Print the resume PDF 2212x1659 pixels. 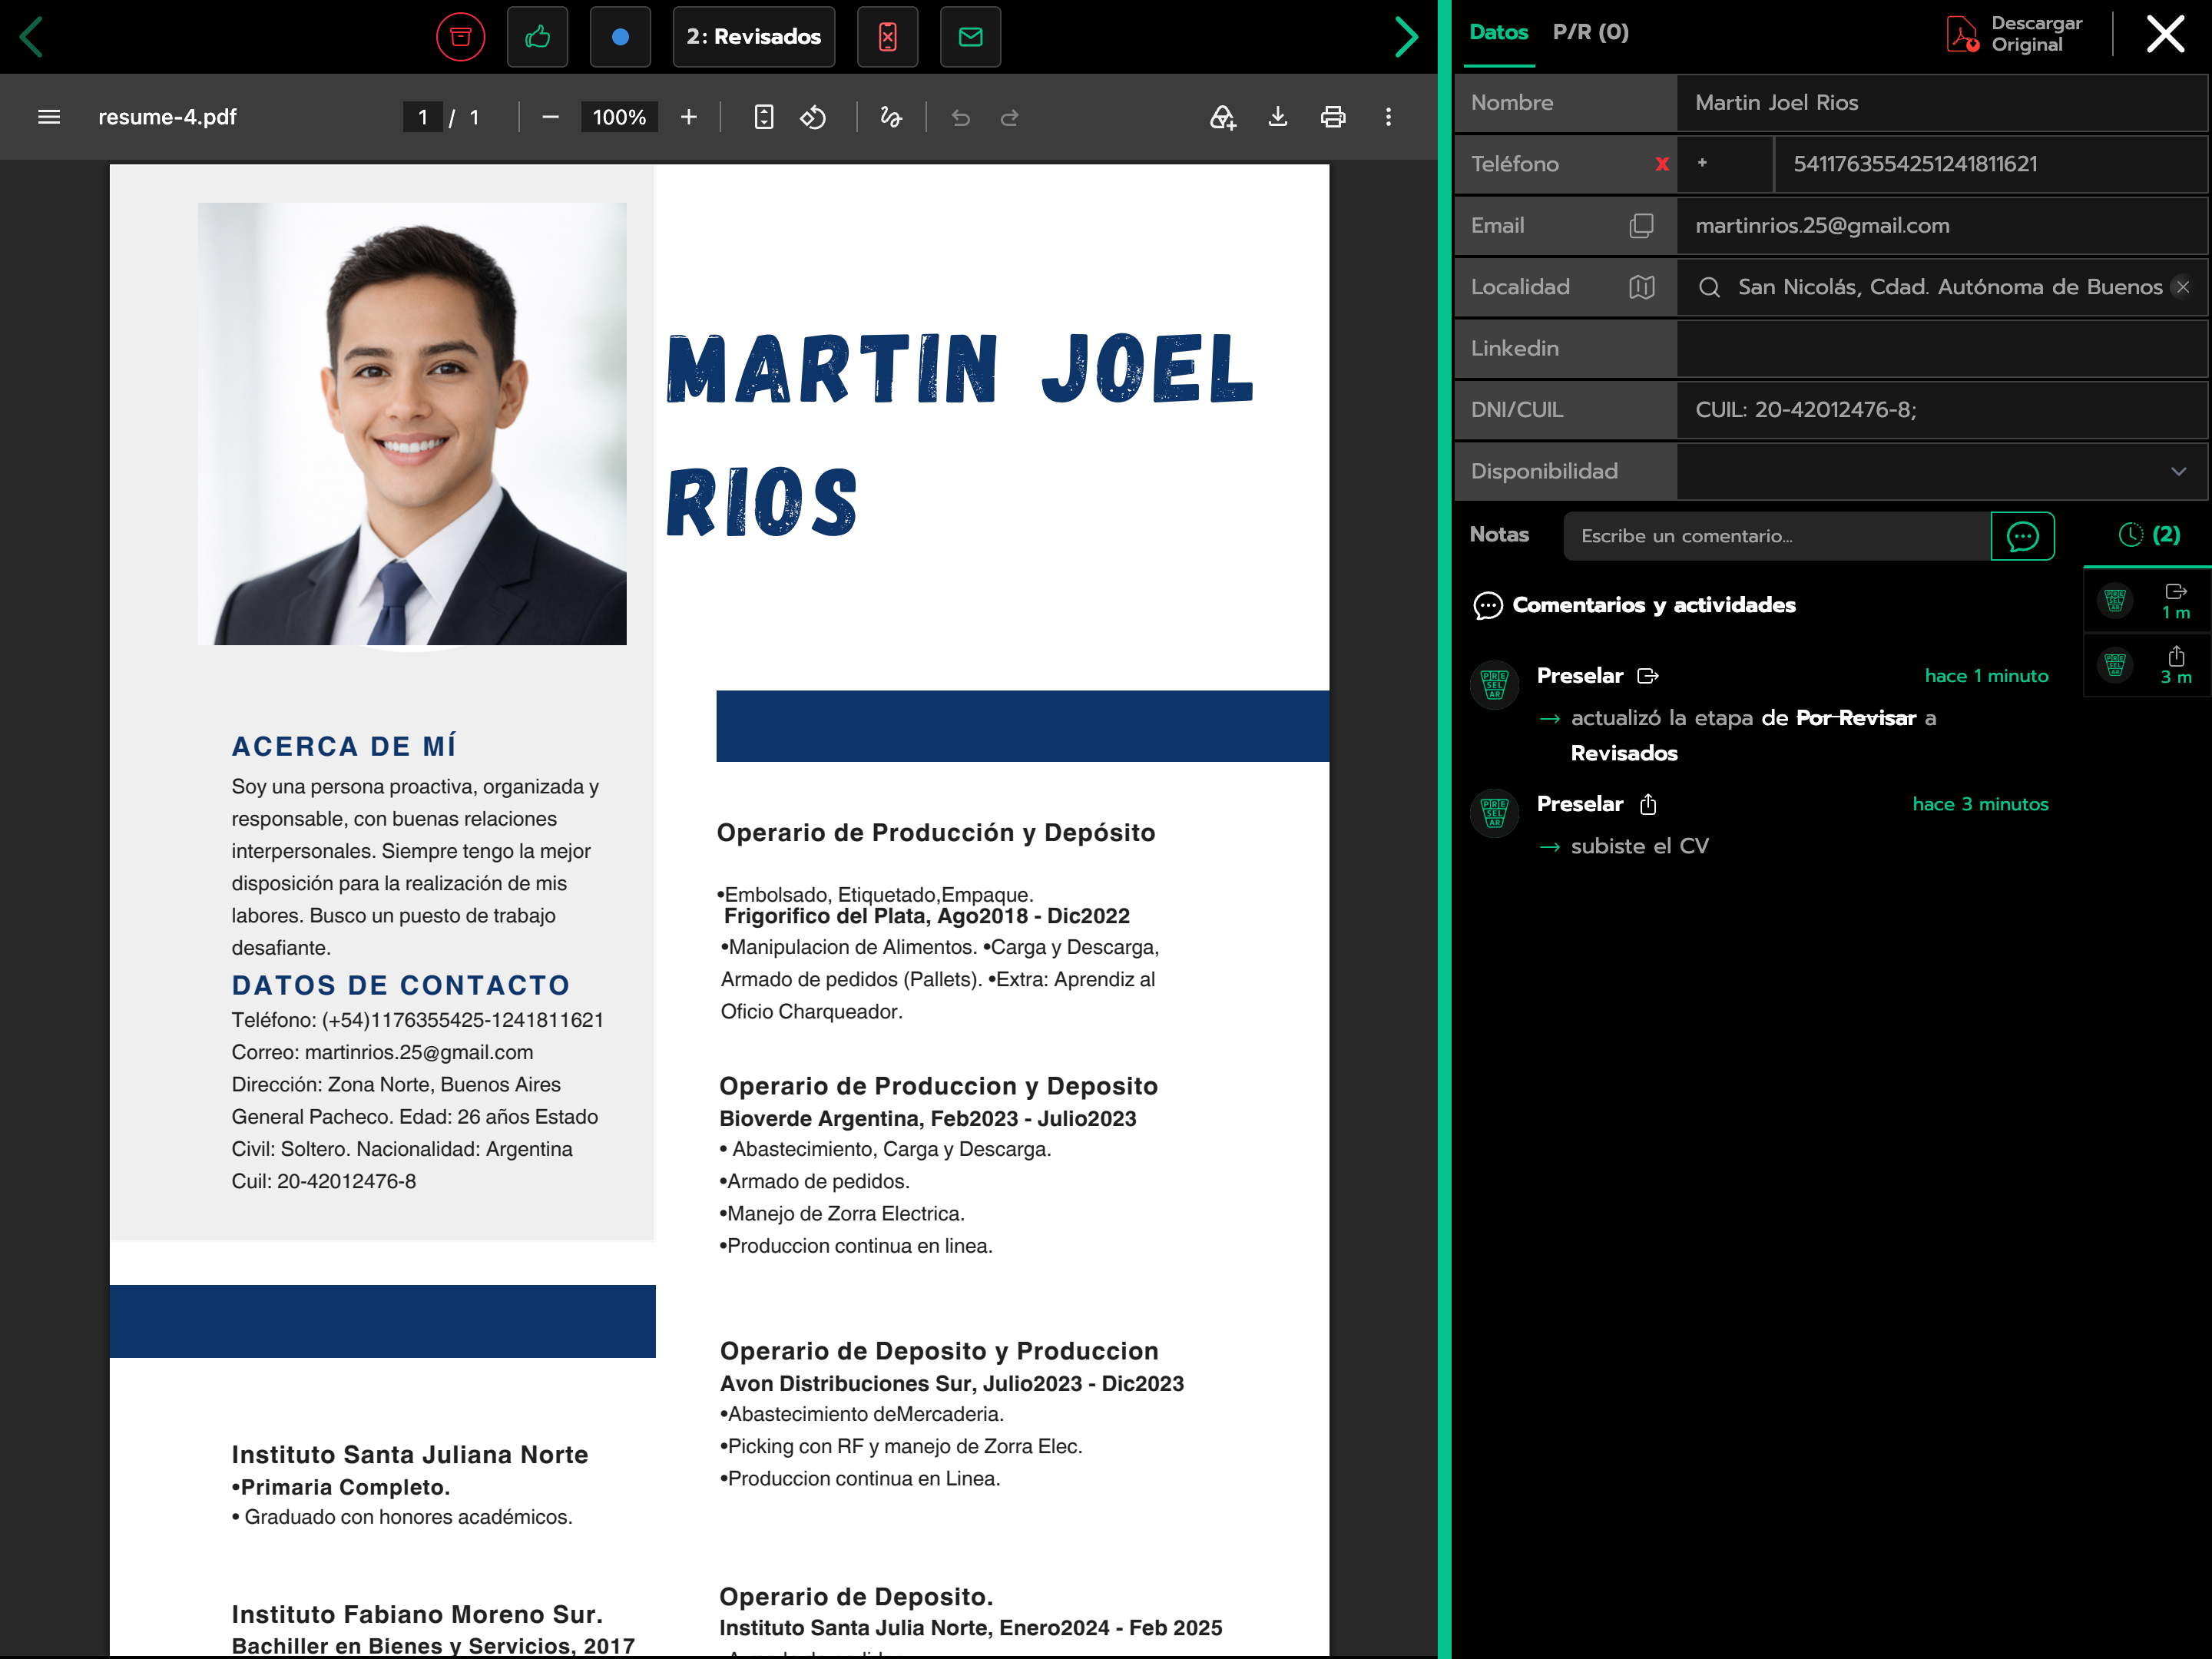click(x=1333, y=117)
